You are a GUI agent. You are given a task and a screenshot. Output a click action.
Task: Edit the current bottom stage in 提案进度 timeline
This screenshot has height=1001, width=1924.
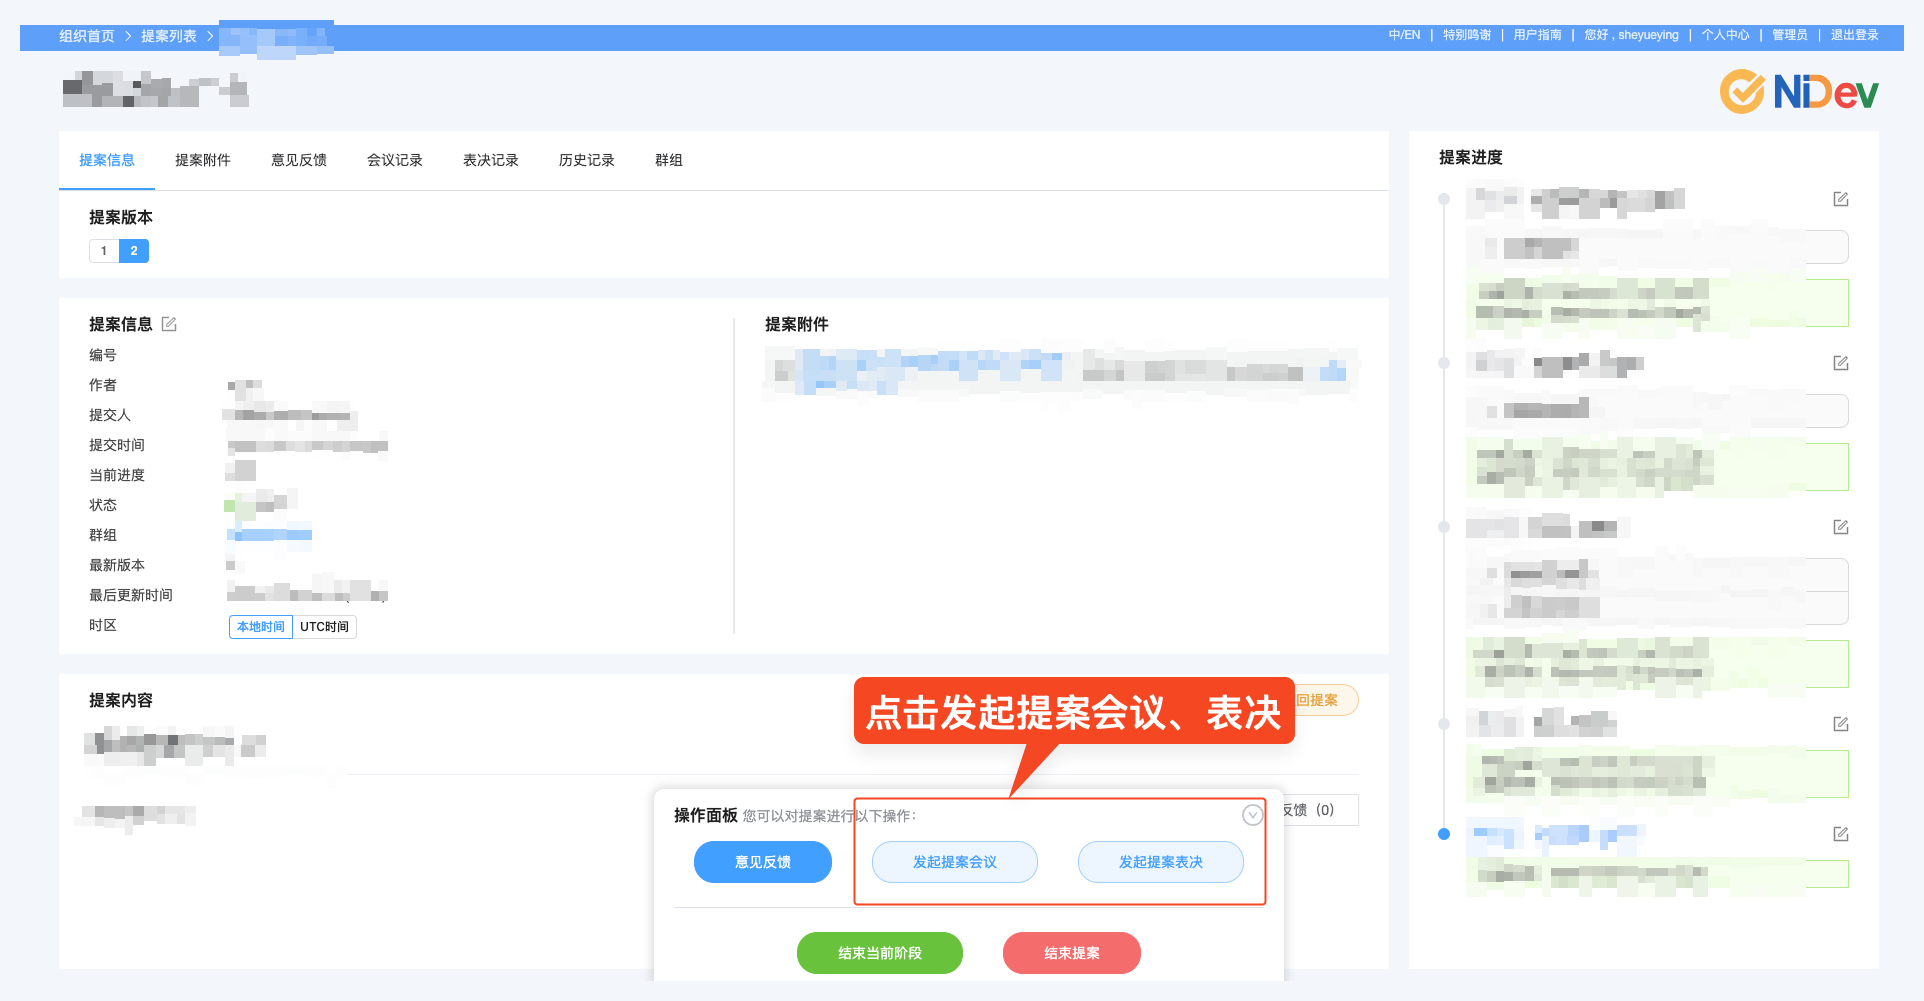click(x=1841, y=833)
